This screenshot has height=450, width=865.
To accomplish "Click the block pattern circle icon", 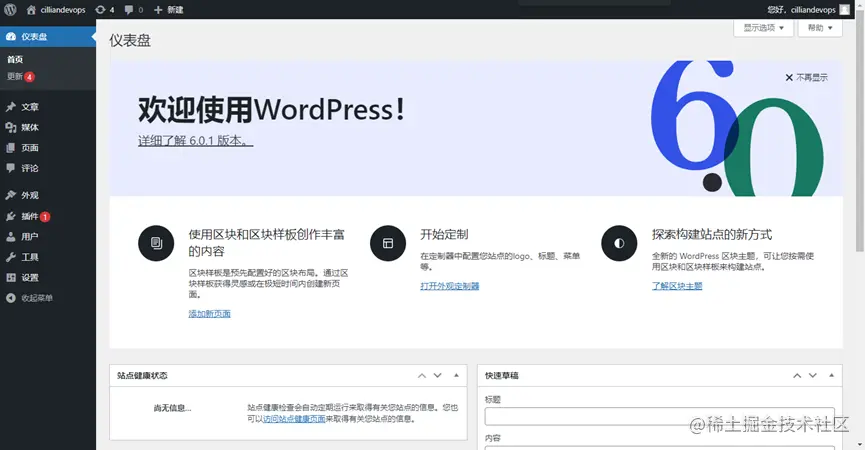I will (x=156, y=243).
